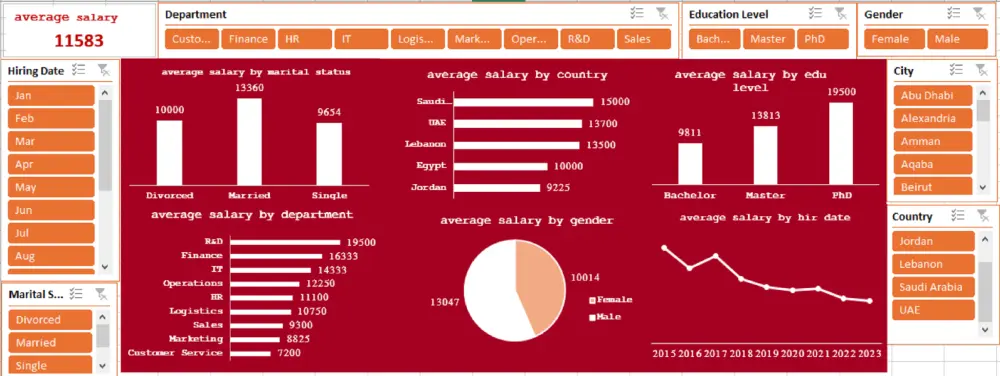The height and width of the screenshot is (376, 1000).
Task: Click the Married bar in marital status chart
Action: [x=249, y=141]
